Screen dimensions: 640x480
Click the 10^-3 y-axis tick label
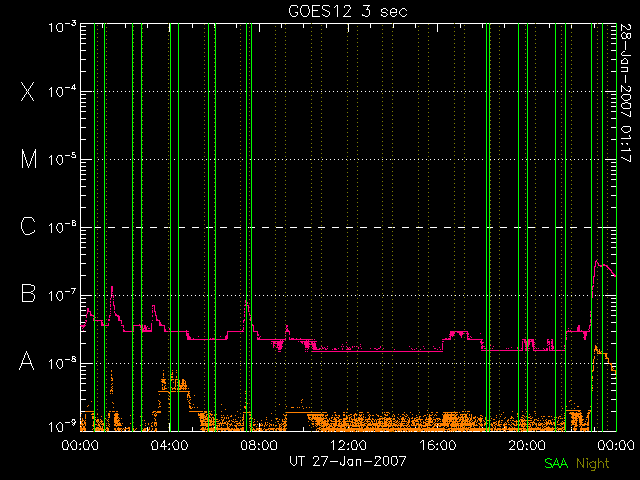click(62, 27)
